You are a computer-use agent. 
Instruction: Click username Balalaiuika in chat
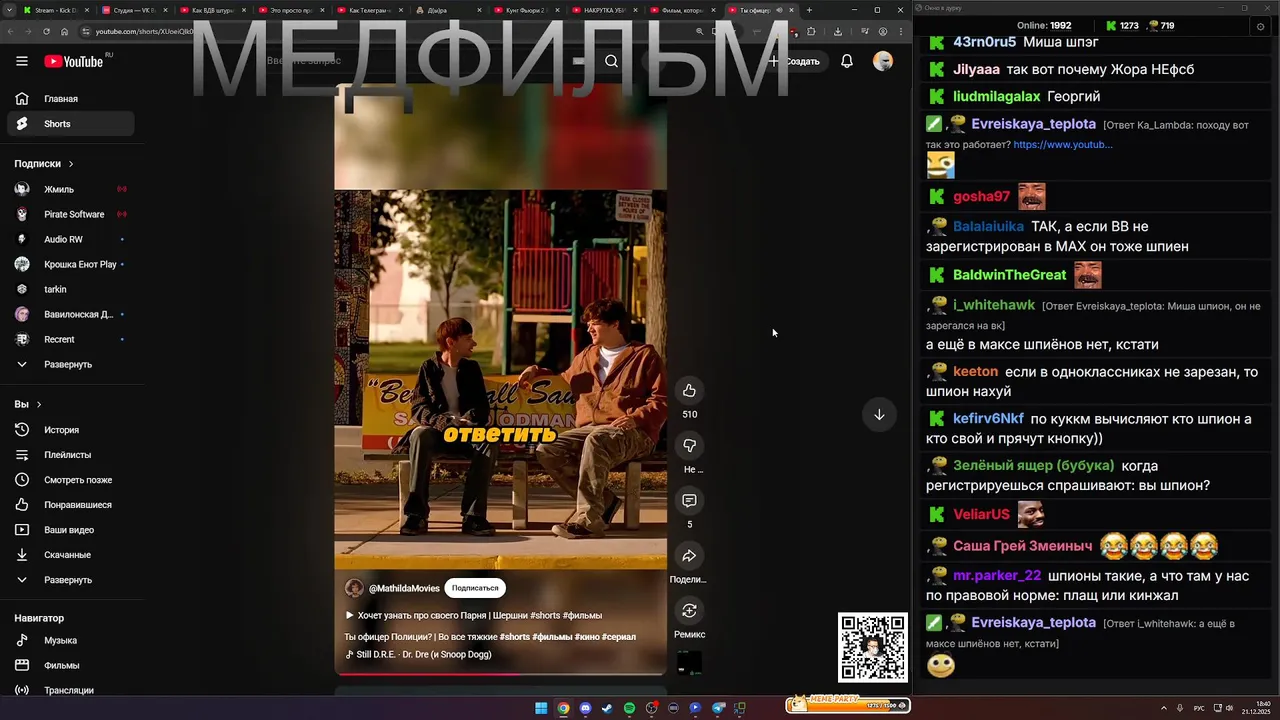coord(988,227)
